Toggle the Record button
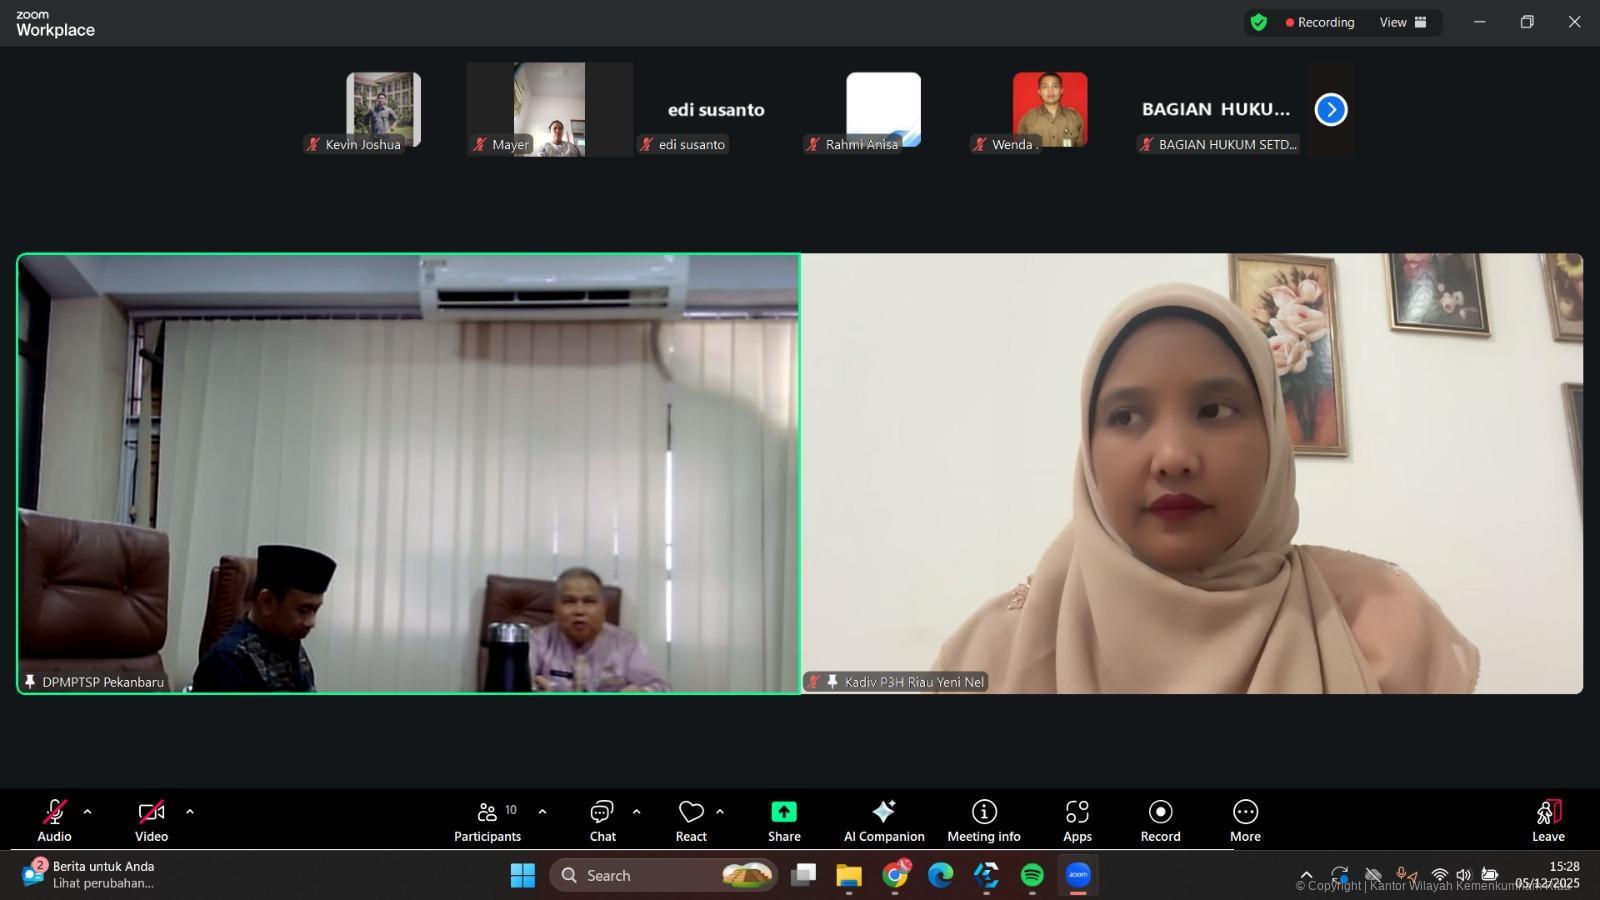Screen dimensions: 1600x900 [x=1160, y=820]
